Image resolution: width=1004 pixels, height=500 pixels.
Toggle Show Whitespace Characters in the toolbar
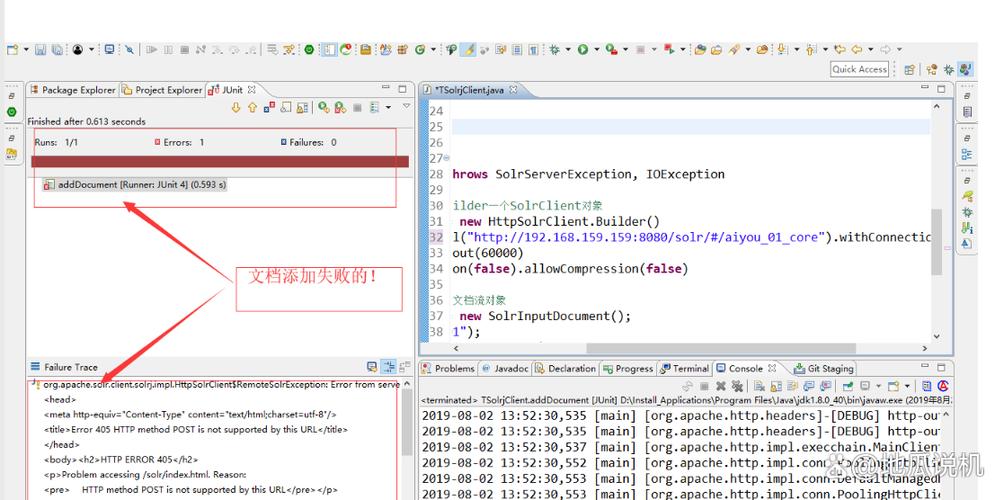coord(533,49)
